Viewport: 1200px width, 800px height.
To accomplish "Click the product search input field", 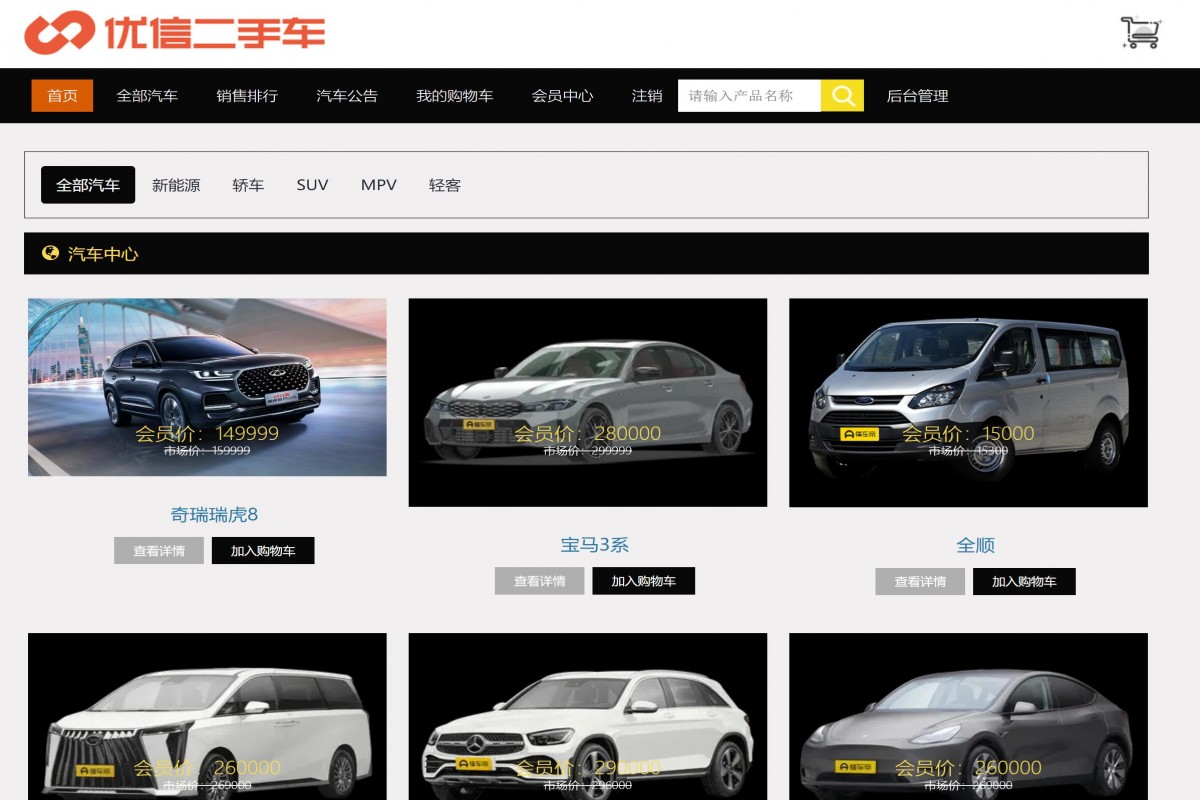I will tap(750, 95).
